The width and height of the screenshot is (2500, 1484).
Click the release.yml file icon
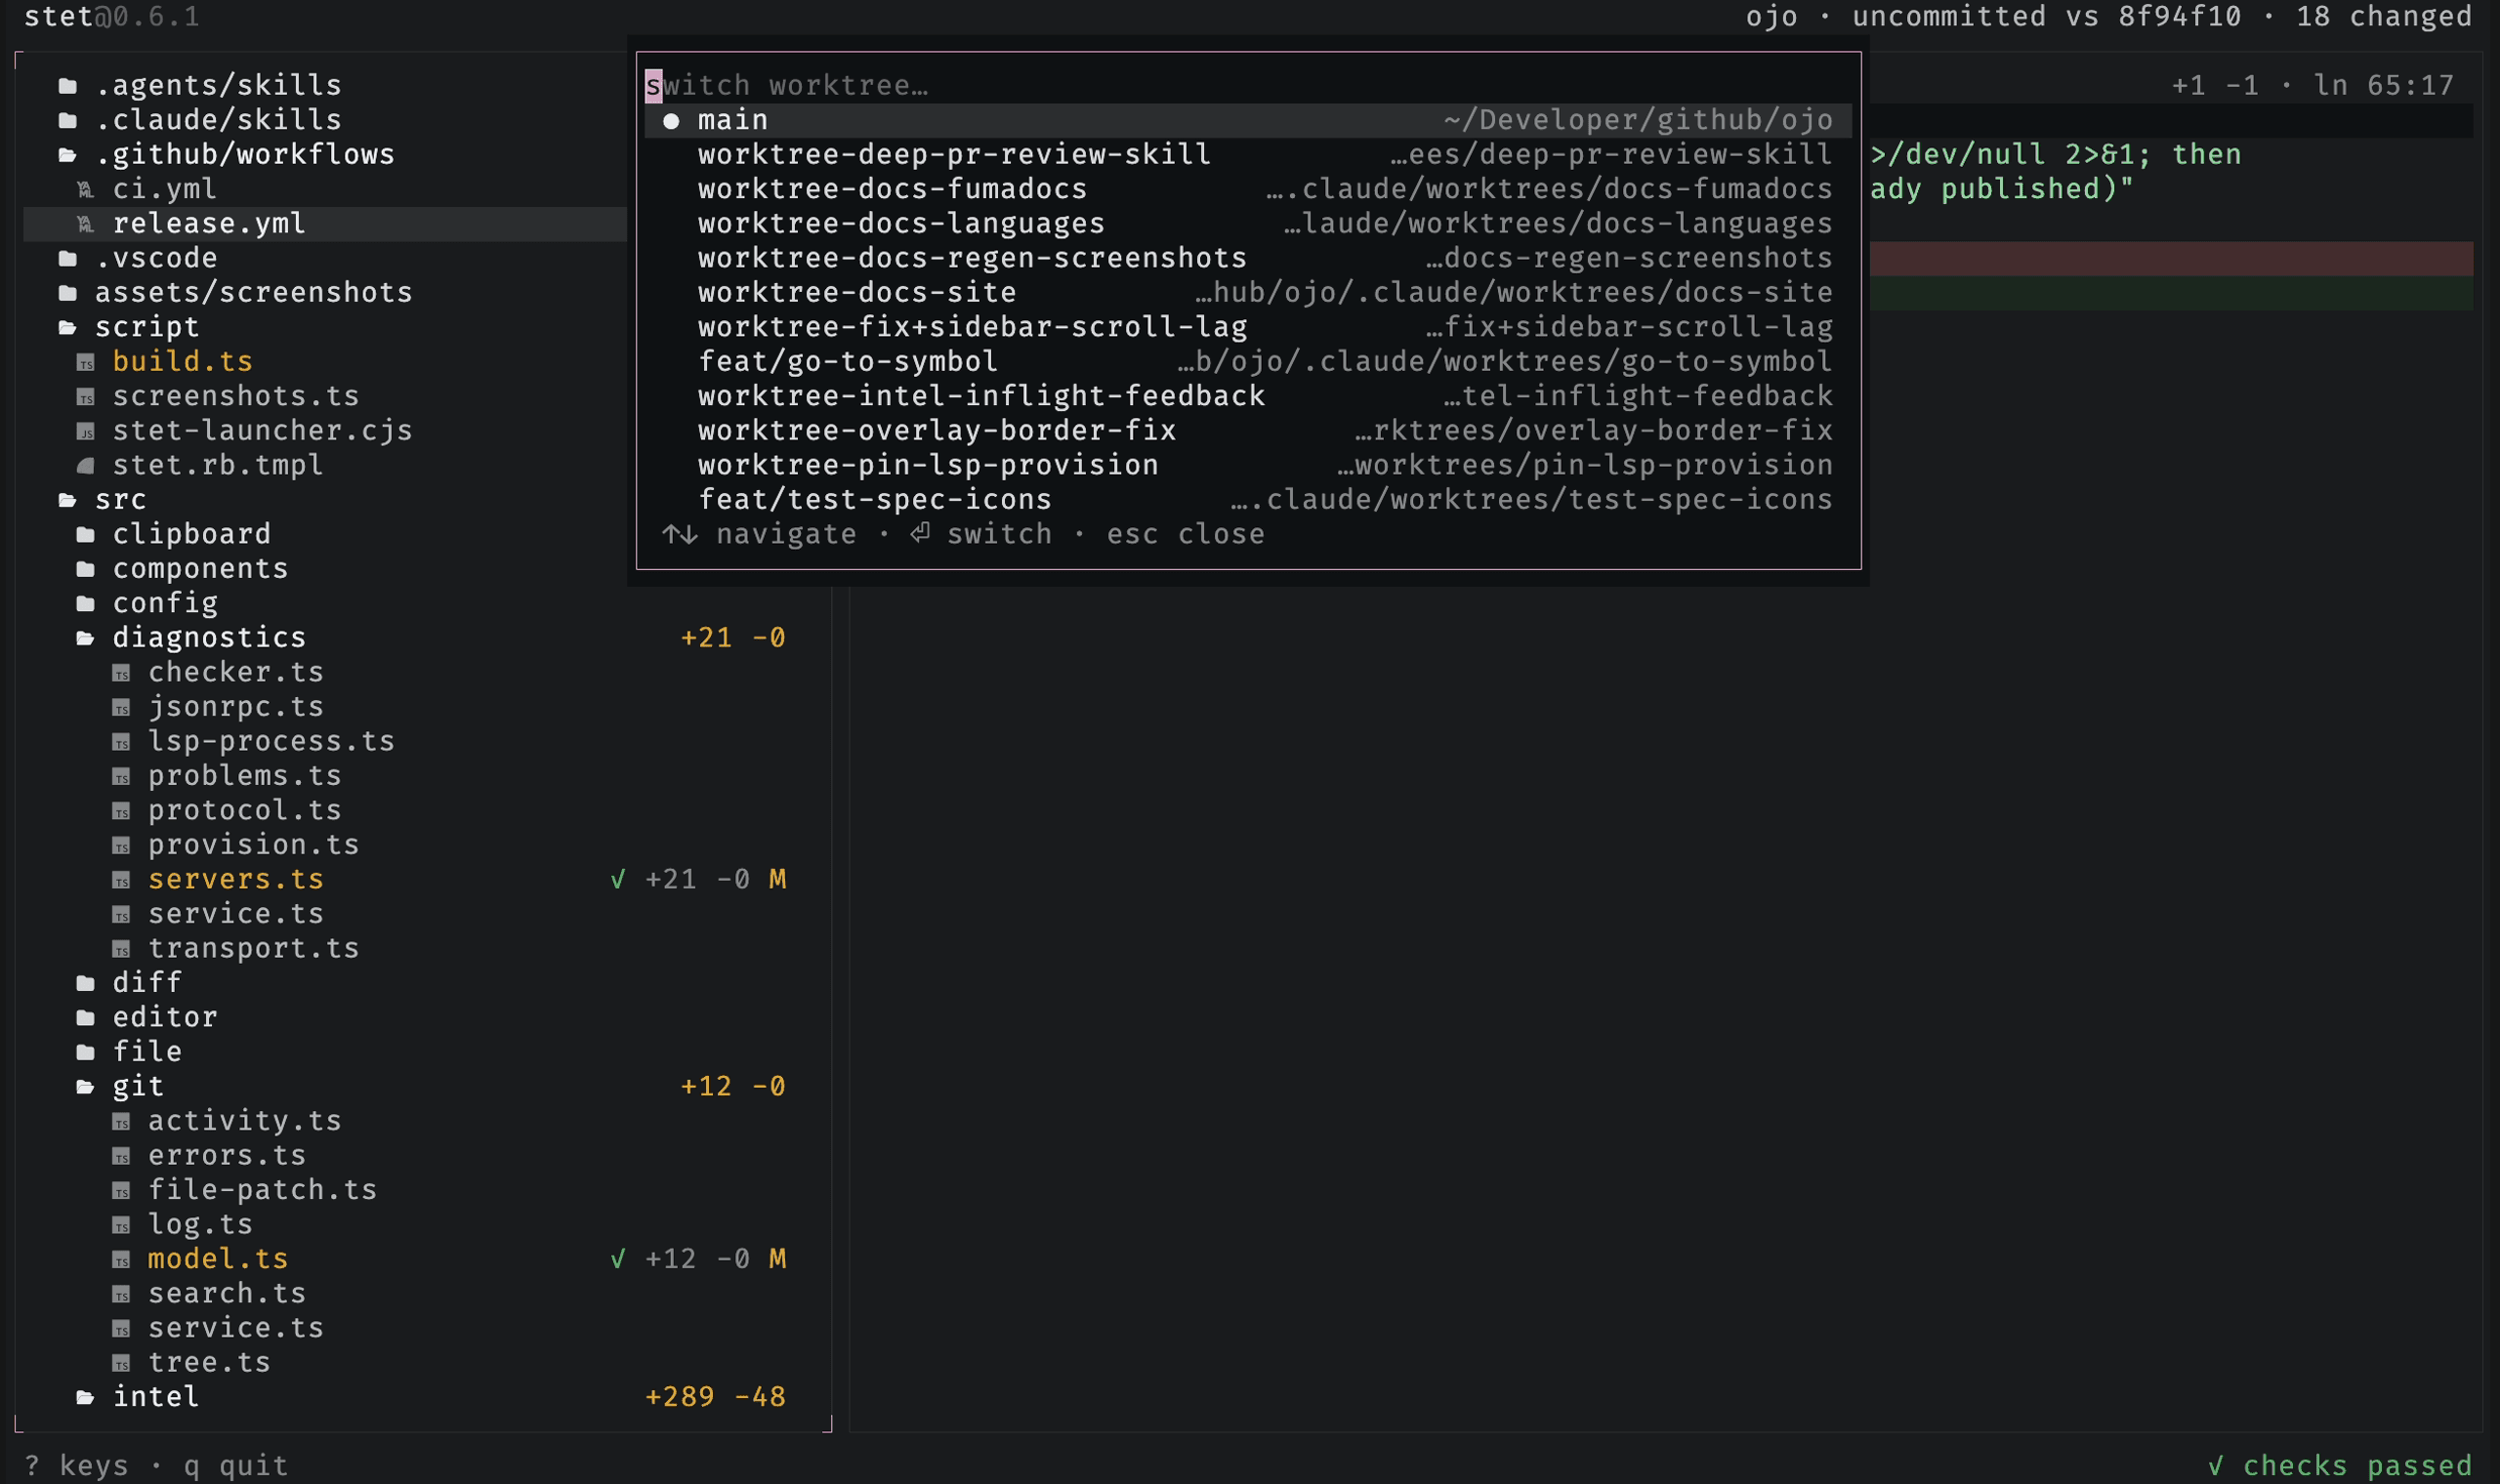point(86,224)
